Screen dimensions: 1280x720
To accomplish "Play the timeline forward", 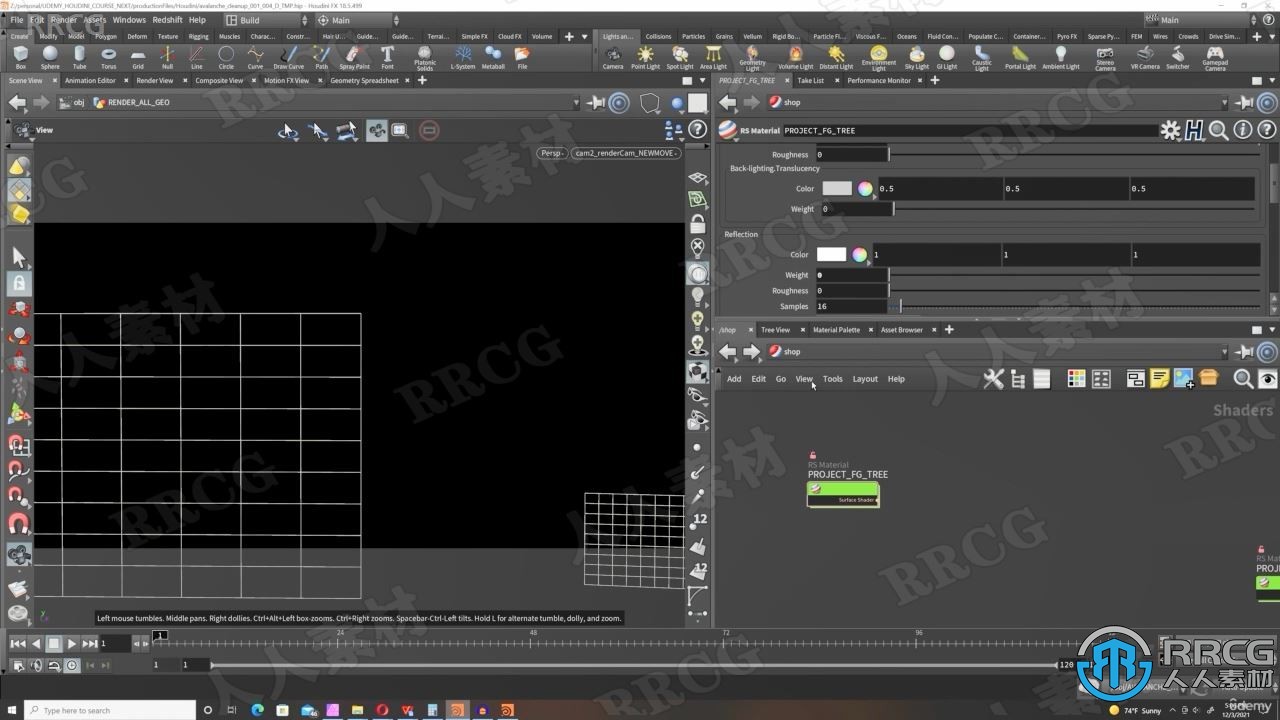I will pos(72,644).
